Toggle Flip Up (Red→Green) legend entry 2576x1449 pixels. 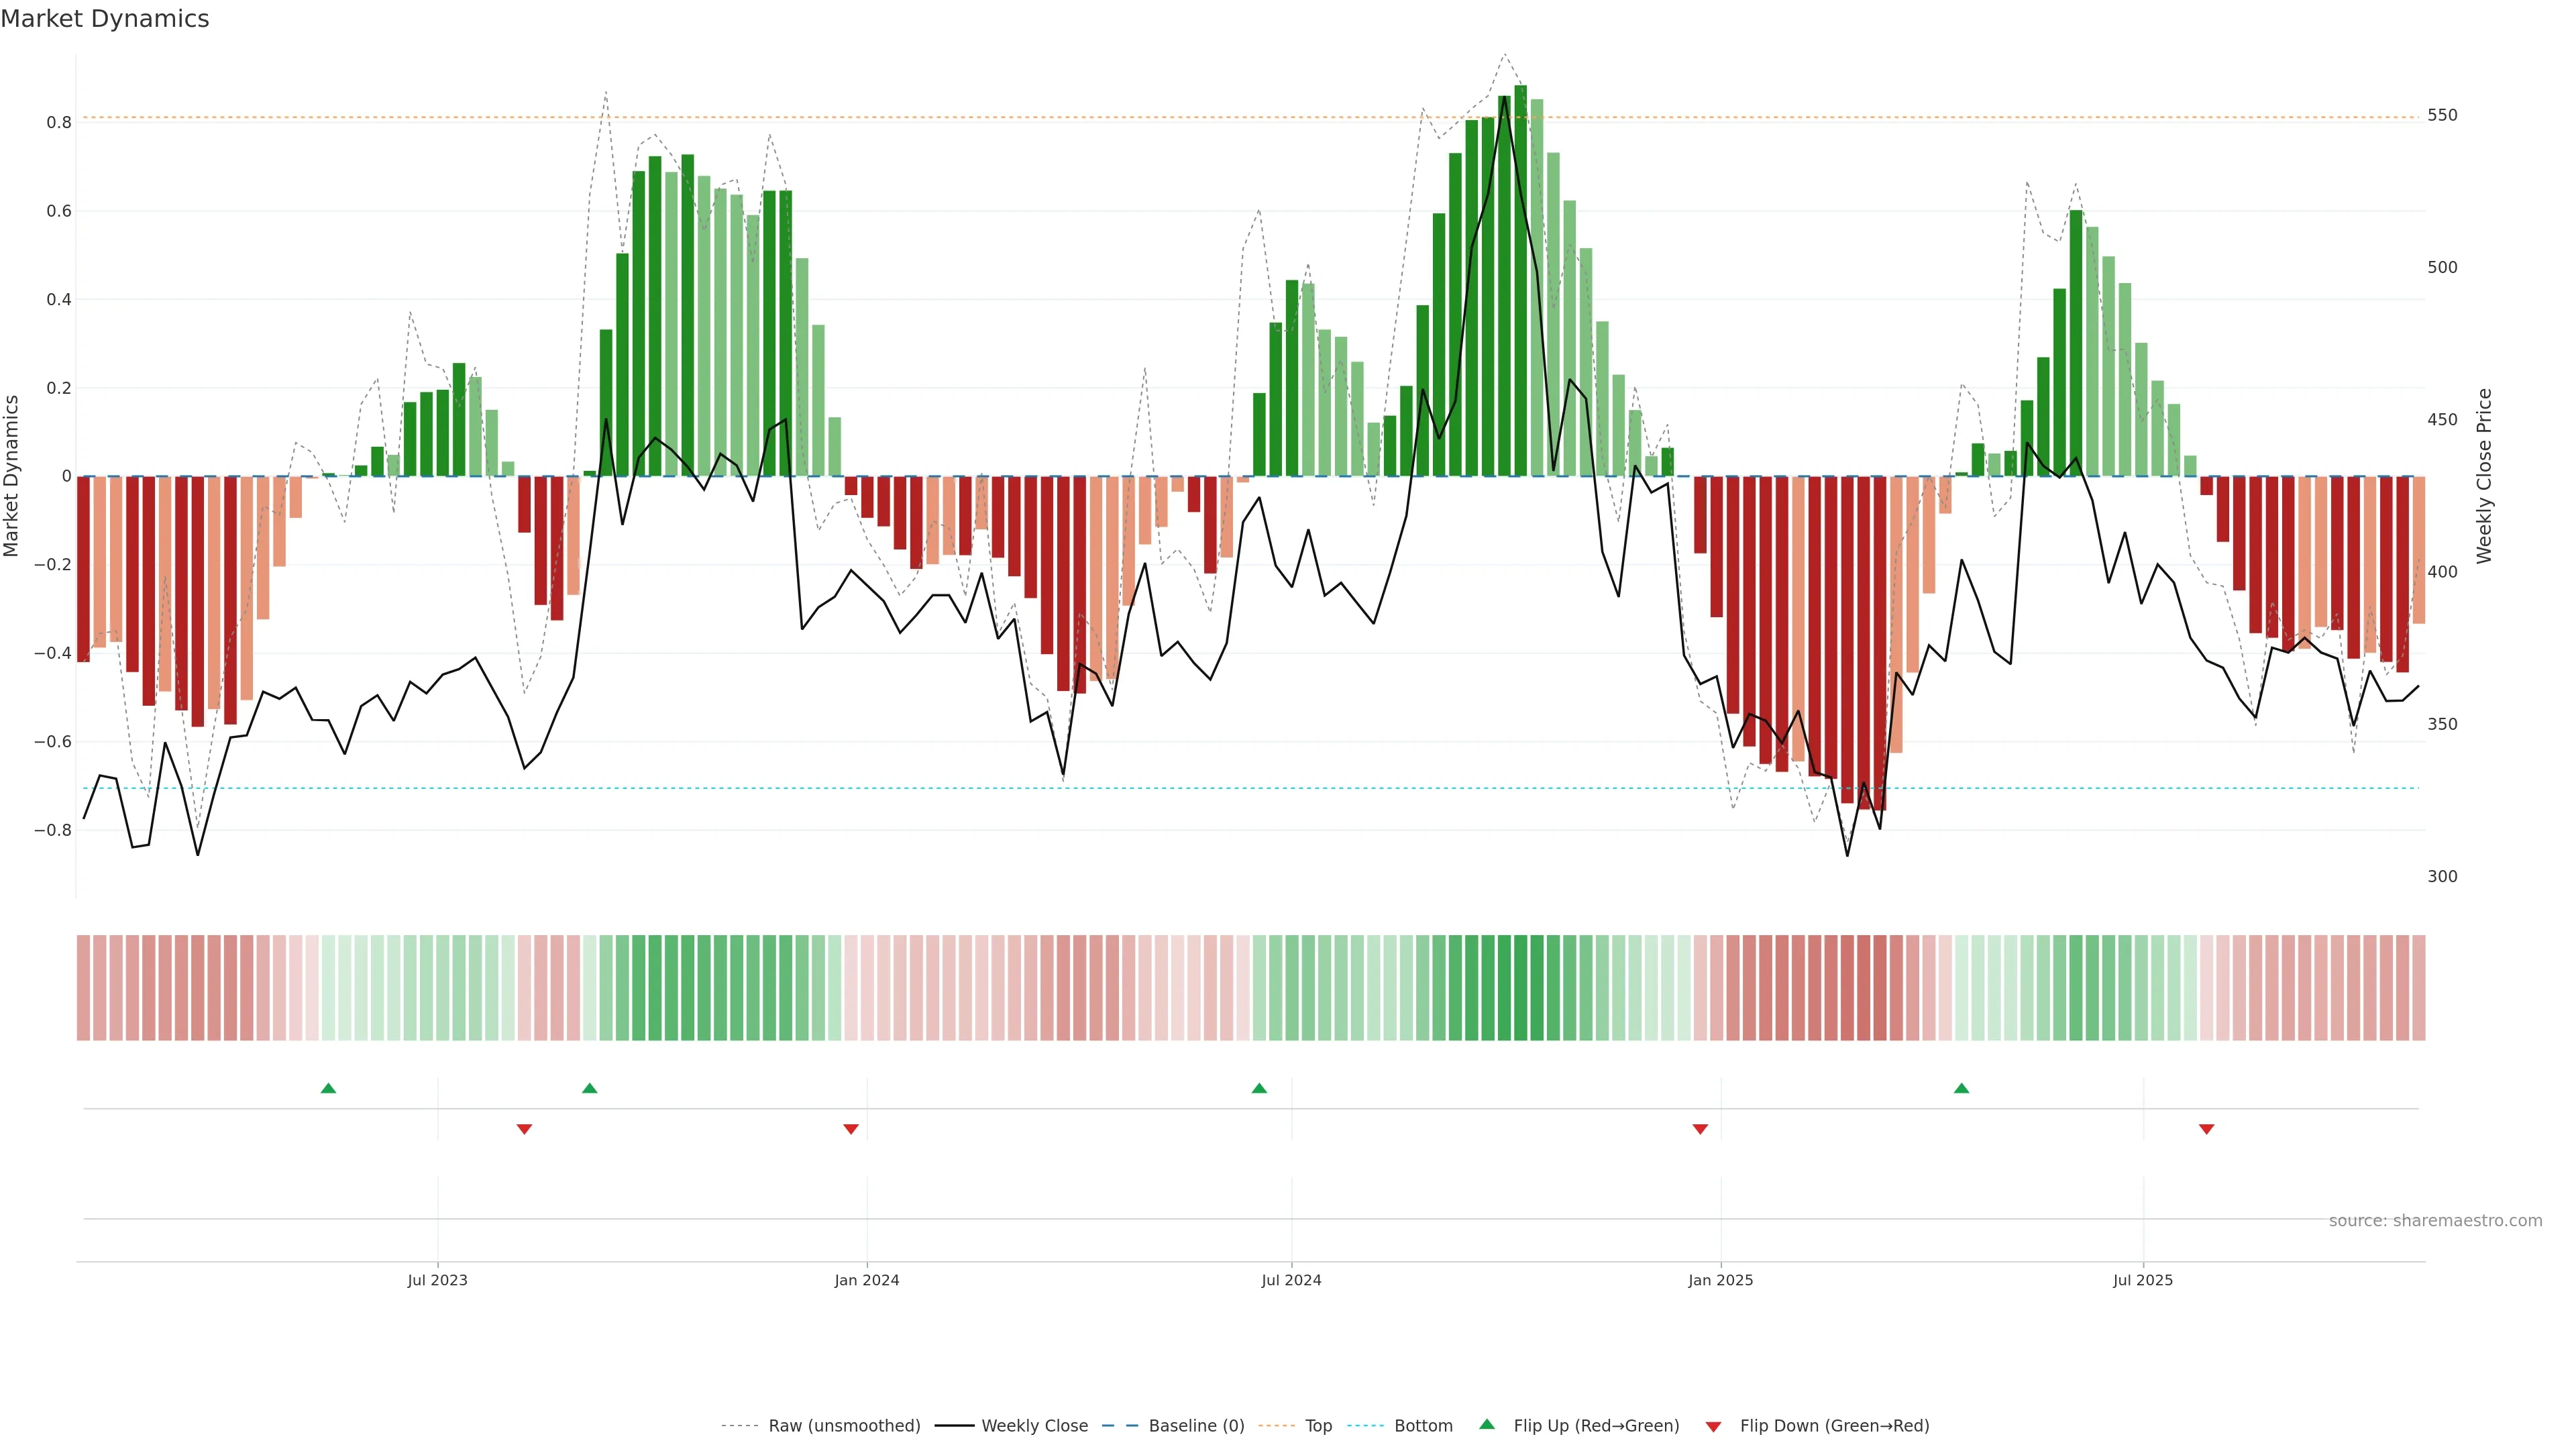pyautogui.click(x=1596, y=1426)
